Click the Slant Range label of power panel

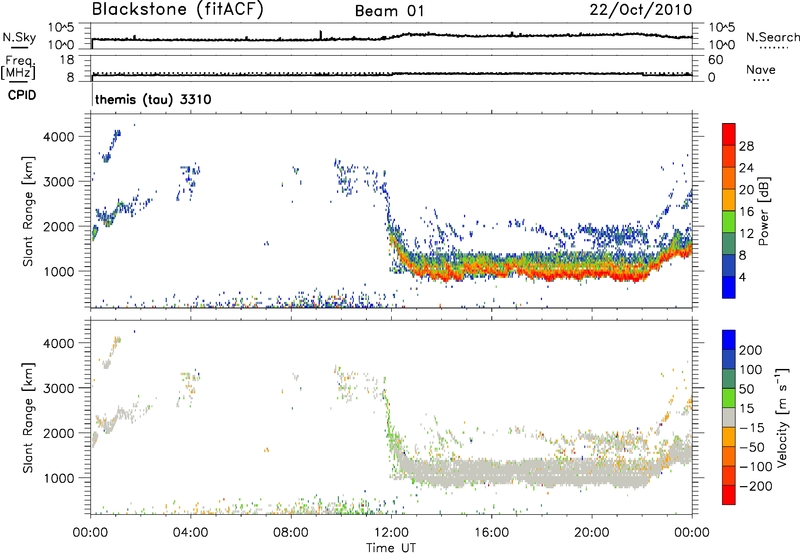tap(28, 211)
